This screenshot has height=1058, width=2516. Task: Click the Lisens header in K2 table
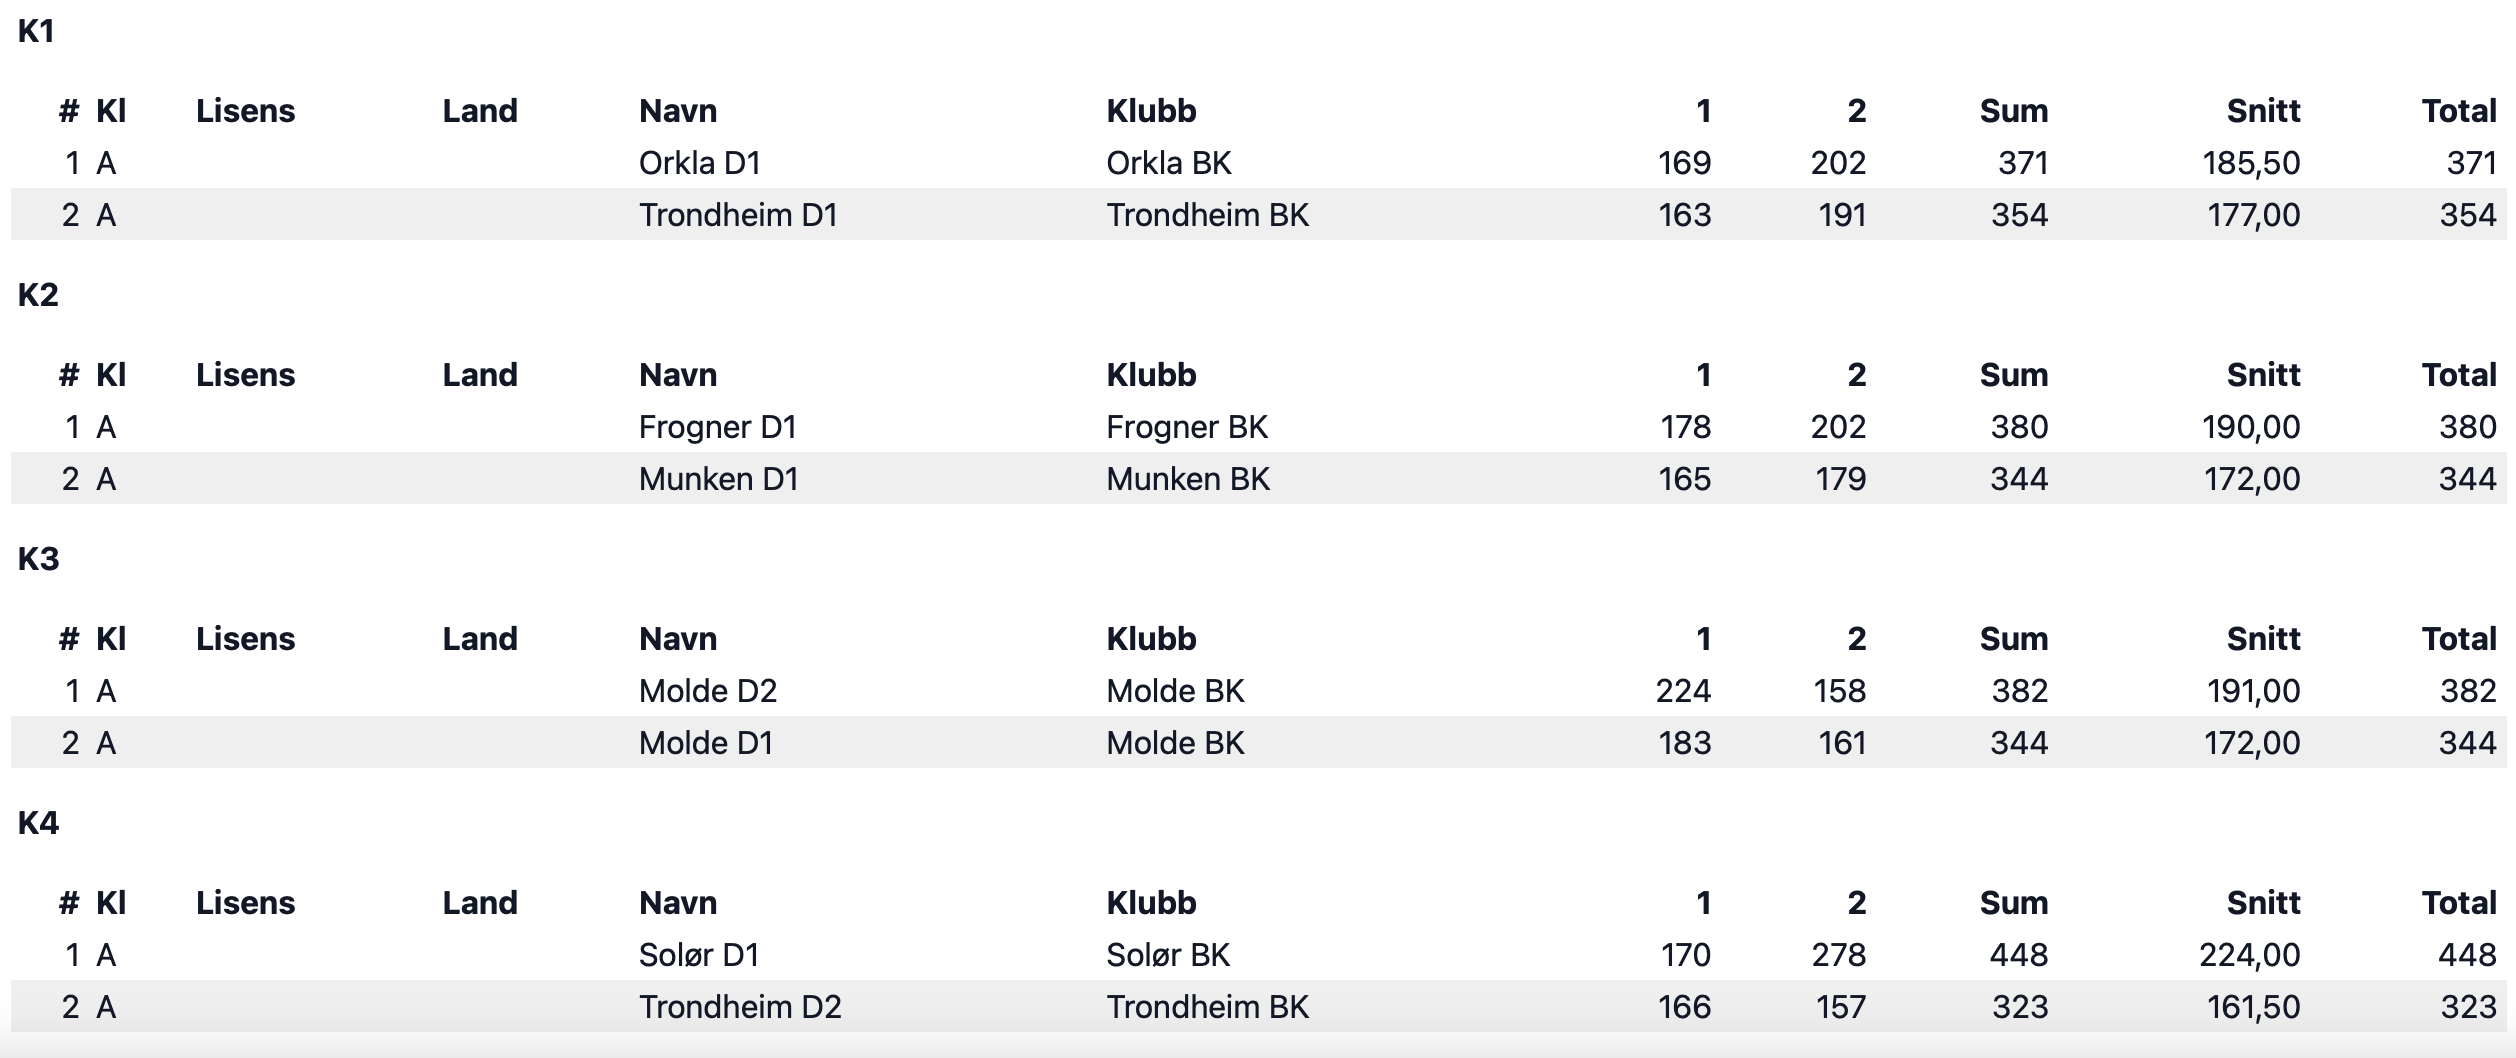(x=245, y=375)
